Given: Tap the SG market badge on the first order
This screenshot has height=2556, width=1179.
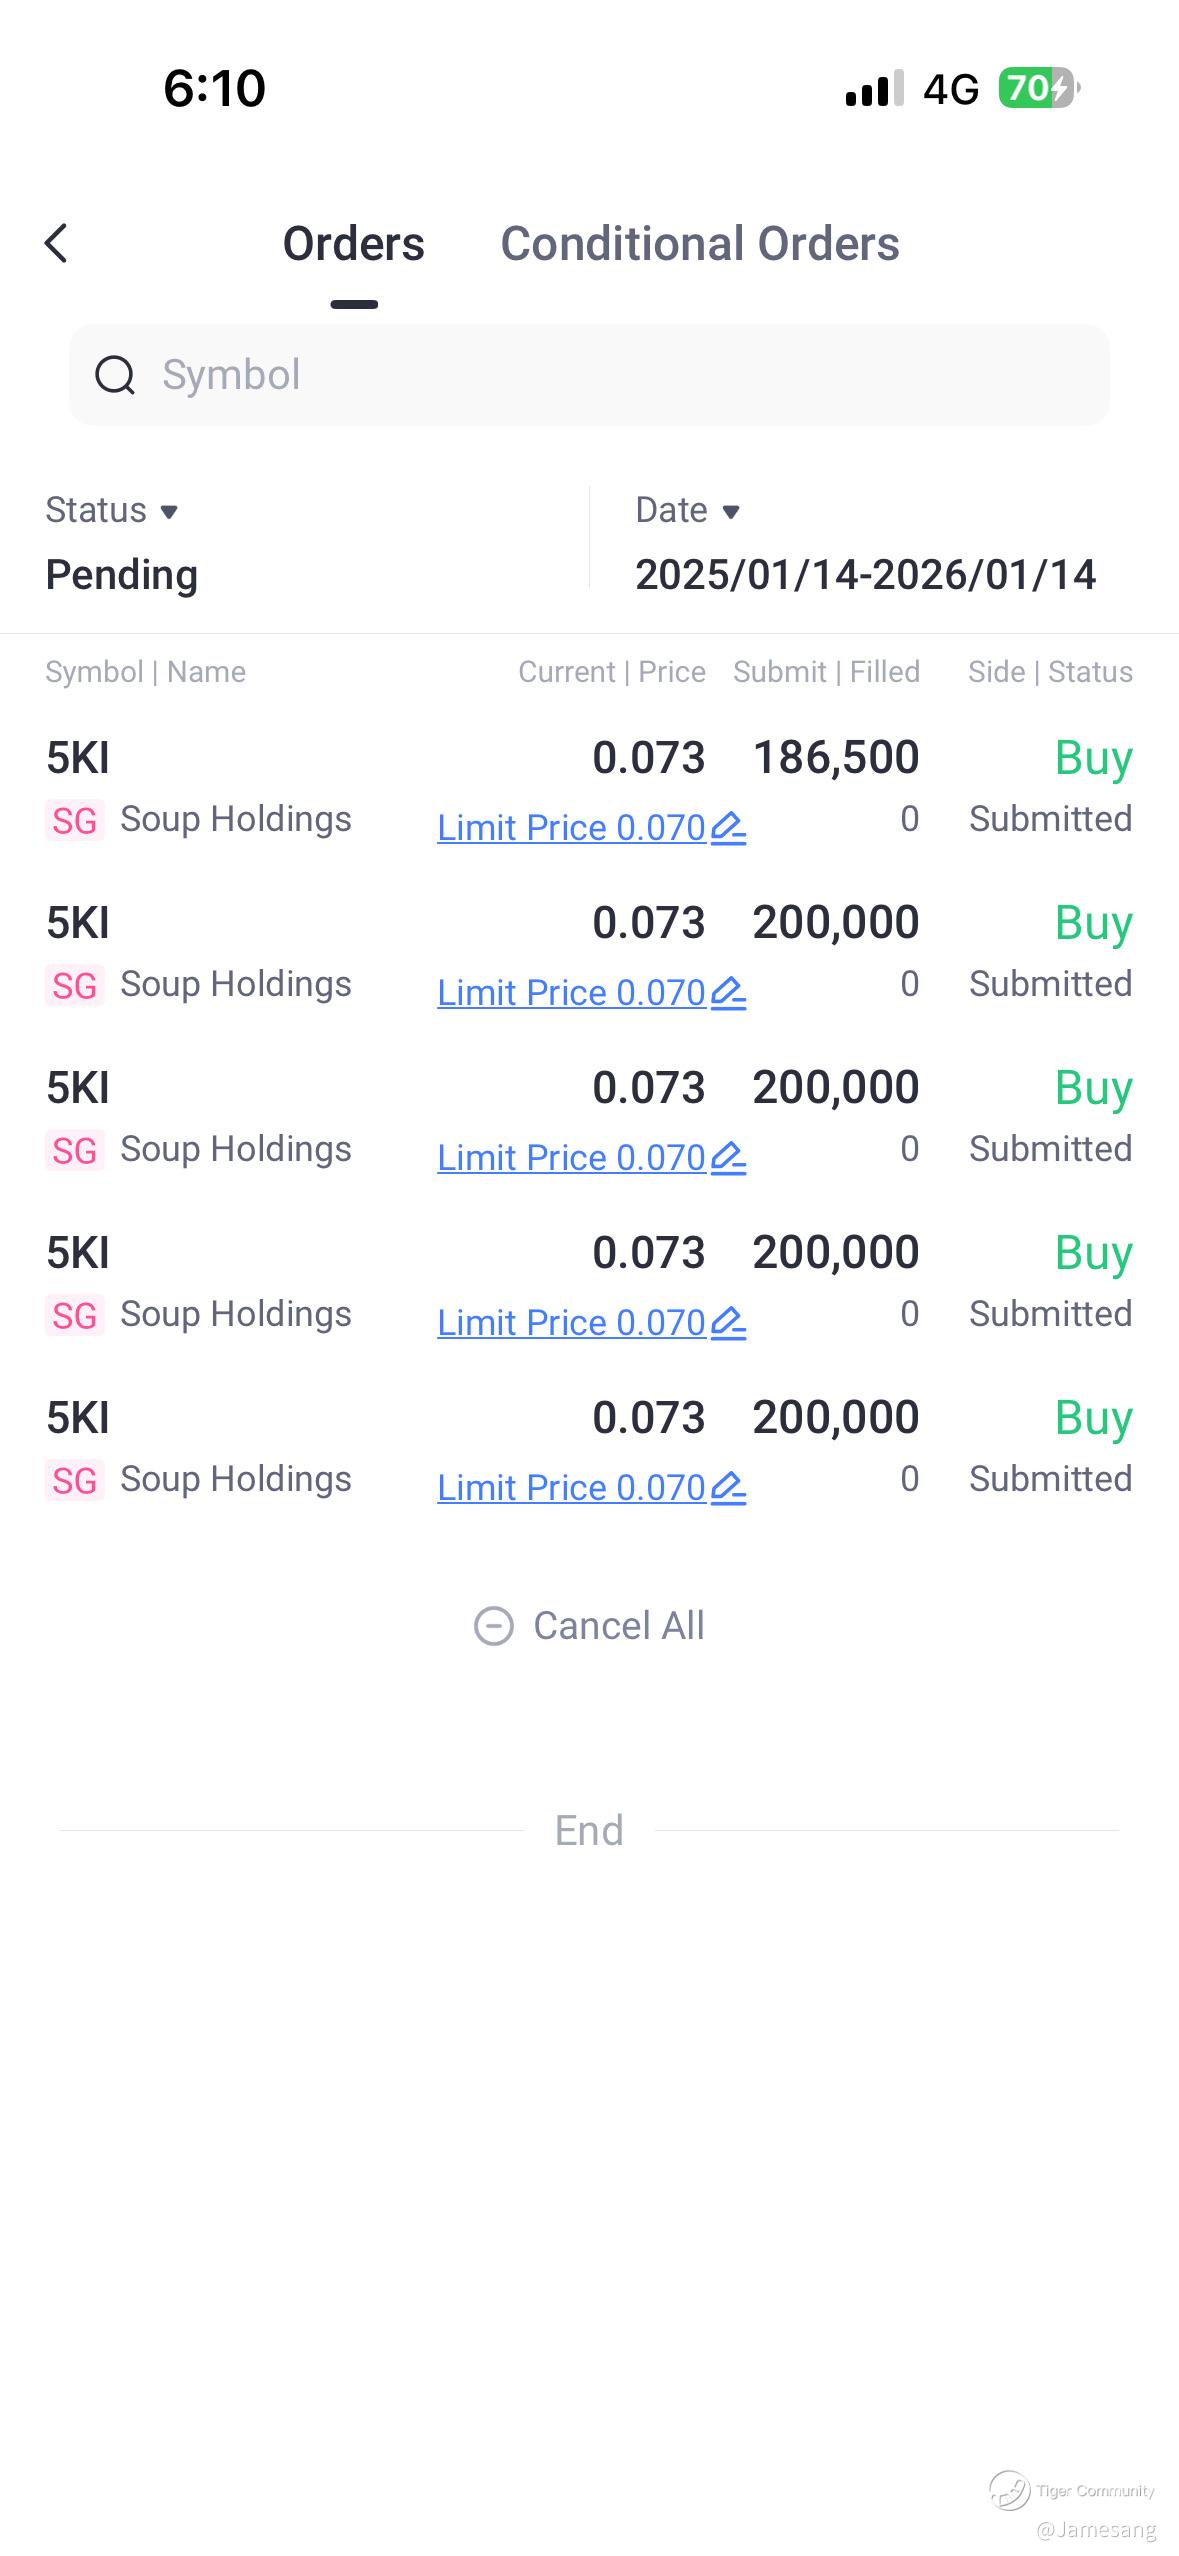Looking at the screenshot, I should point(75,821).
